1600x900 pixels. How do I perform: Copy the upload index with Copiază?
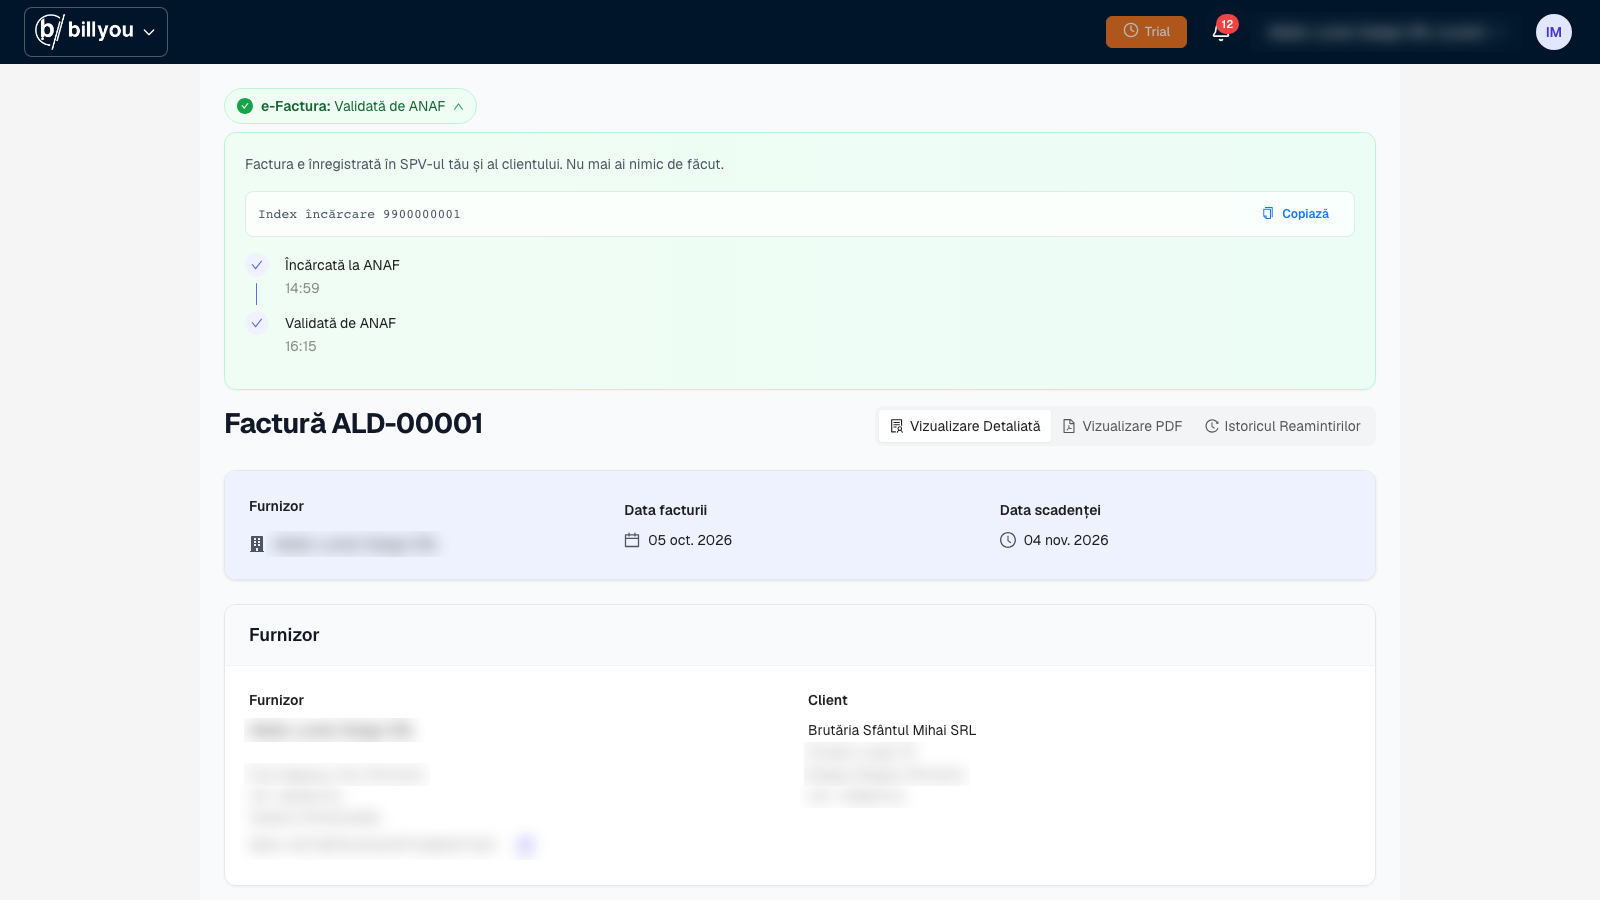(x=1295, y=214)
